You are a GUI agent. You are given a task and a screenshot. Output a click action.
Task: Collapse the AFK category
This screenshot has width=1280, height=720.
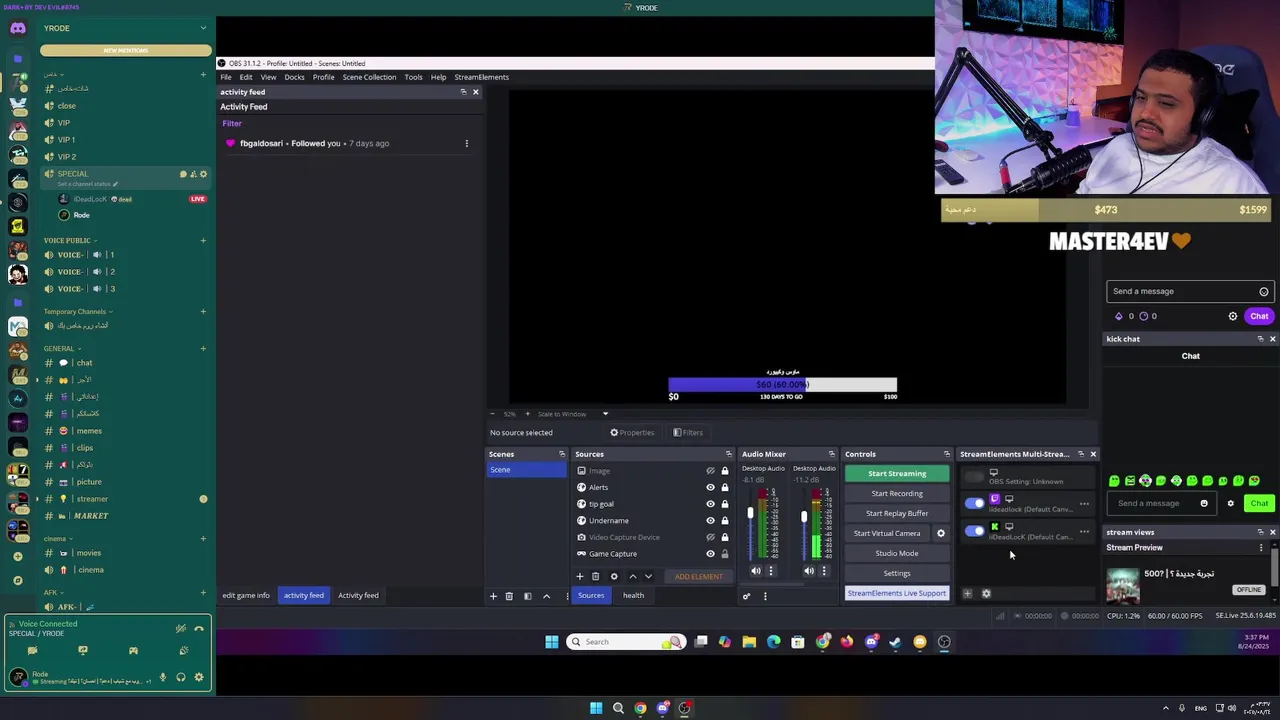(x=52, y=594)
